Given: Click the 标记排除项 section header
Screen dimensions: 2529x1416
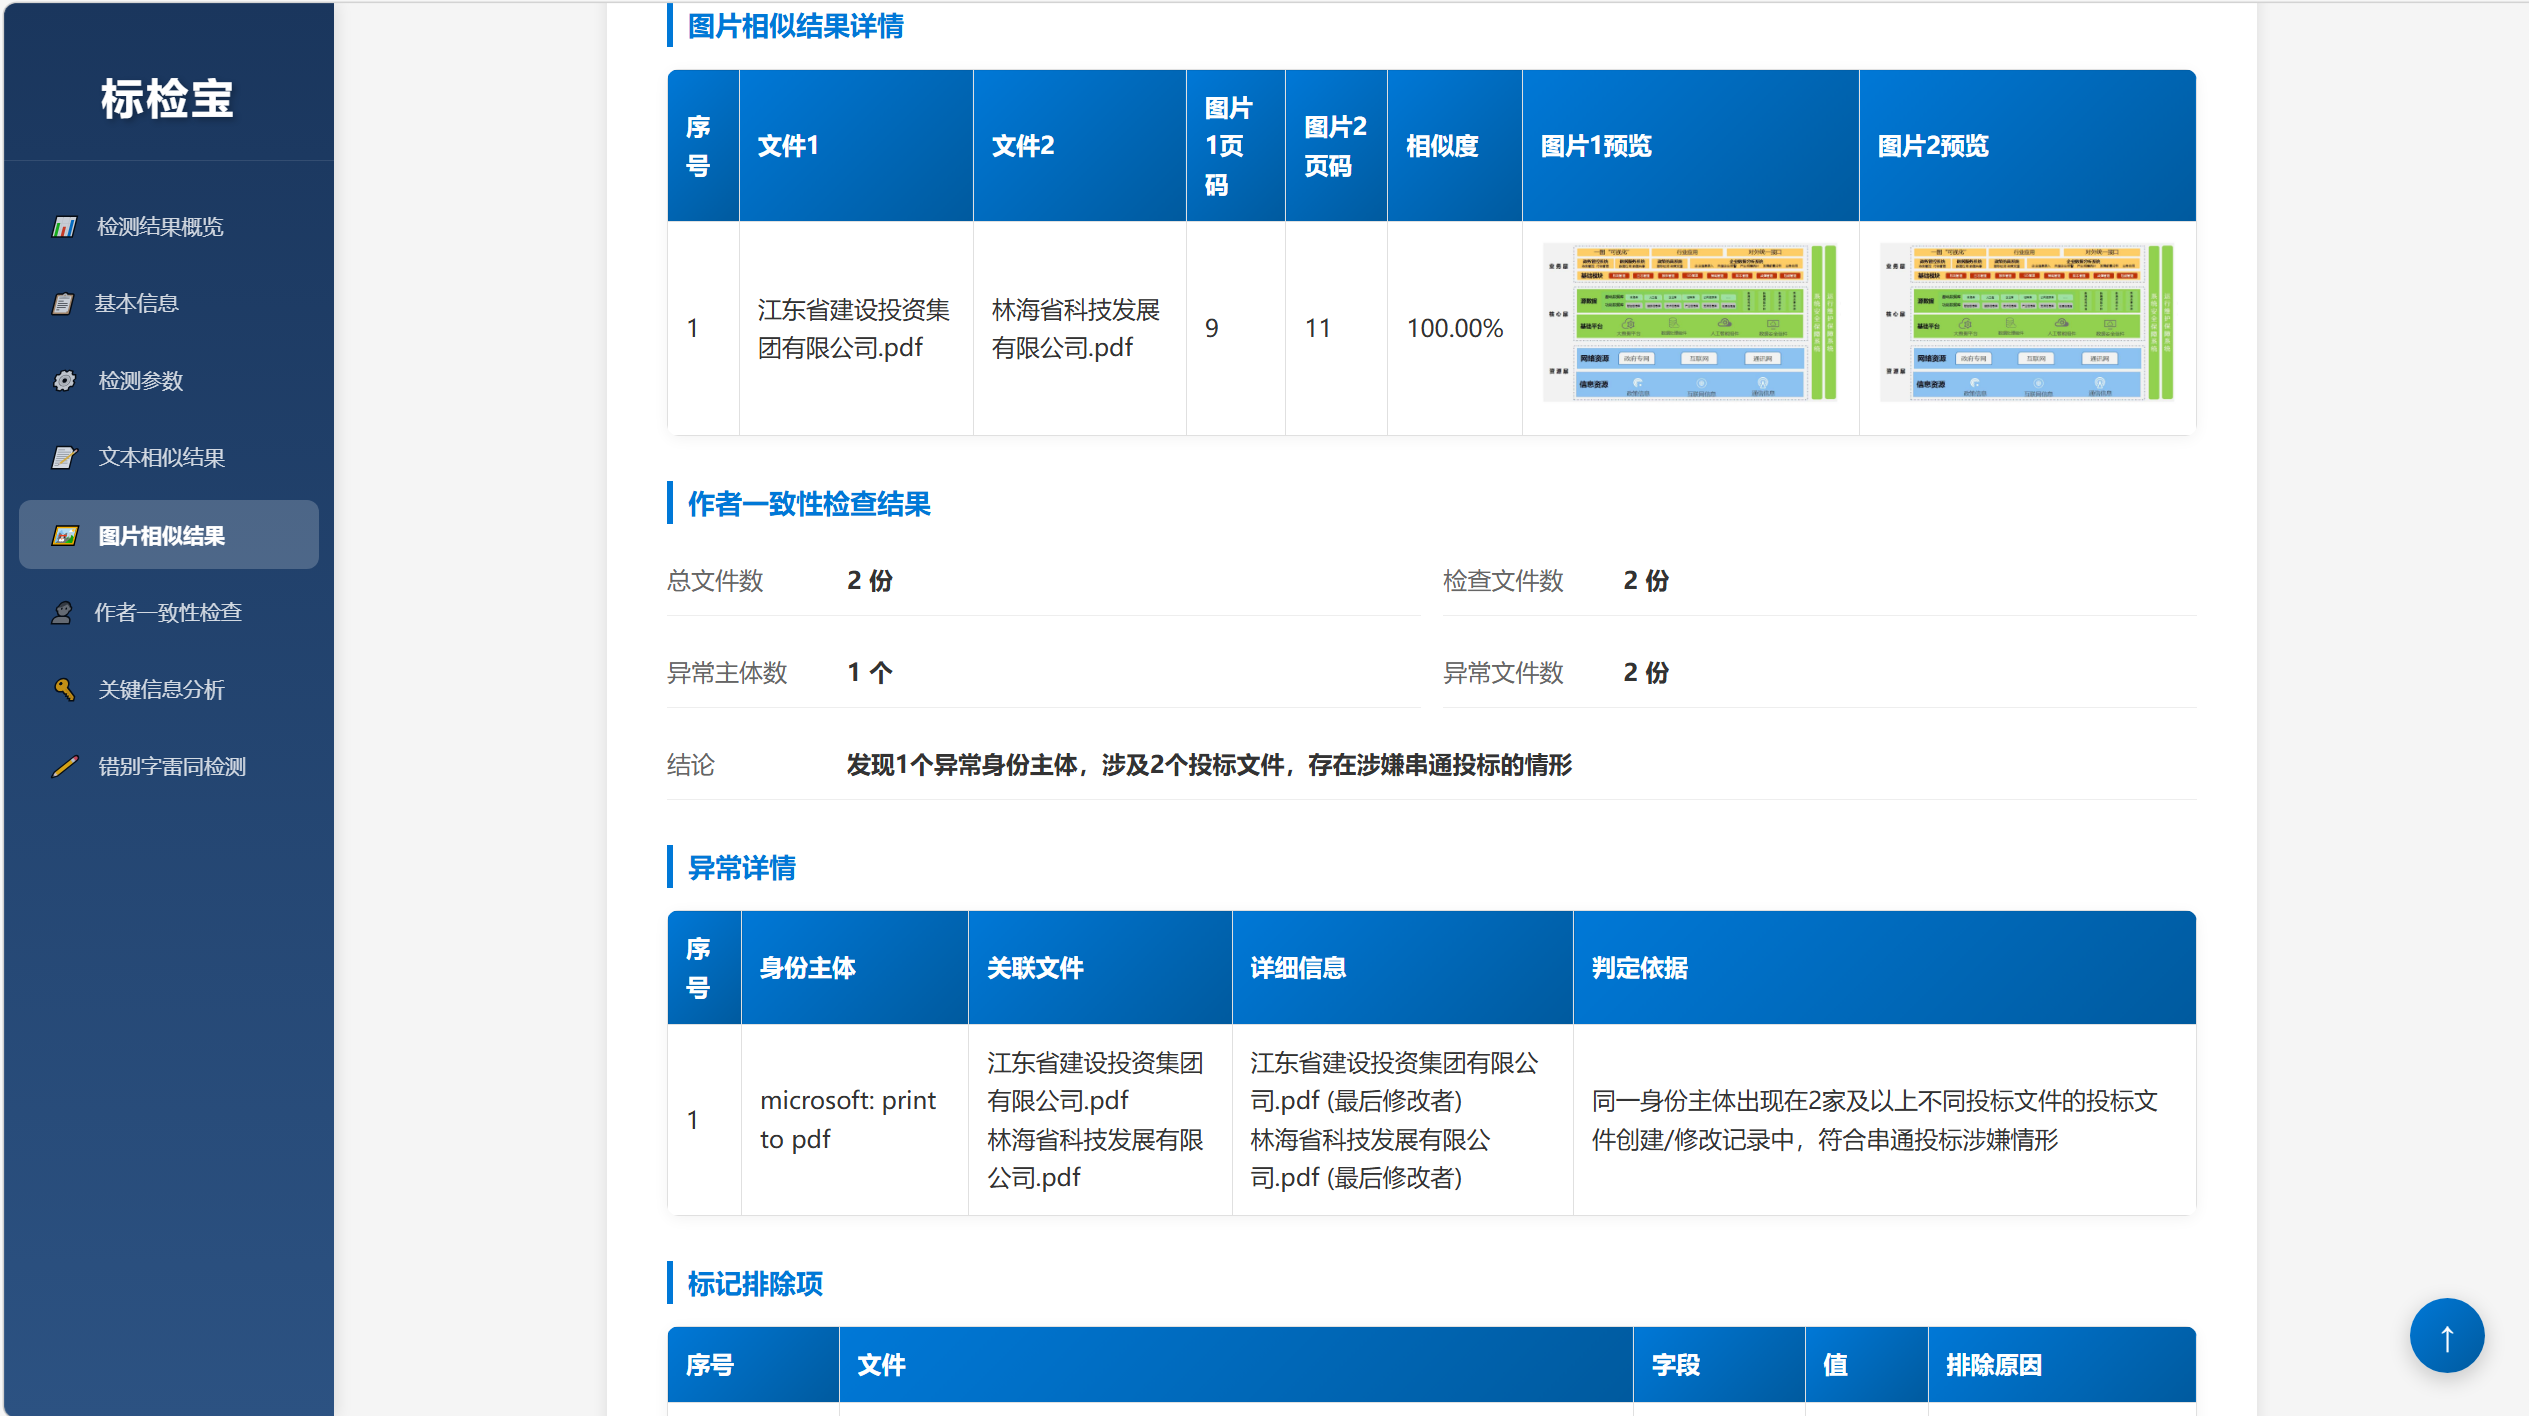Looking at the screenshot, I should pyautogui.click(x=753, y=1283).
